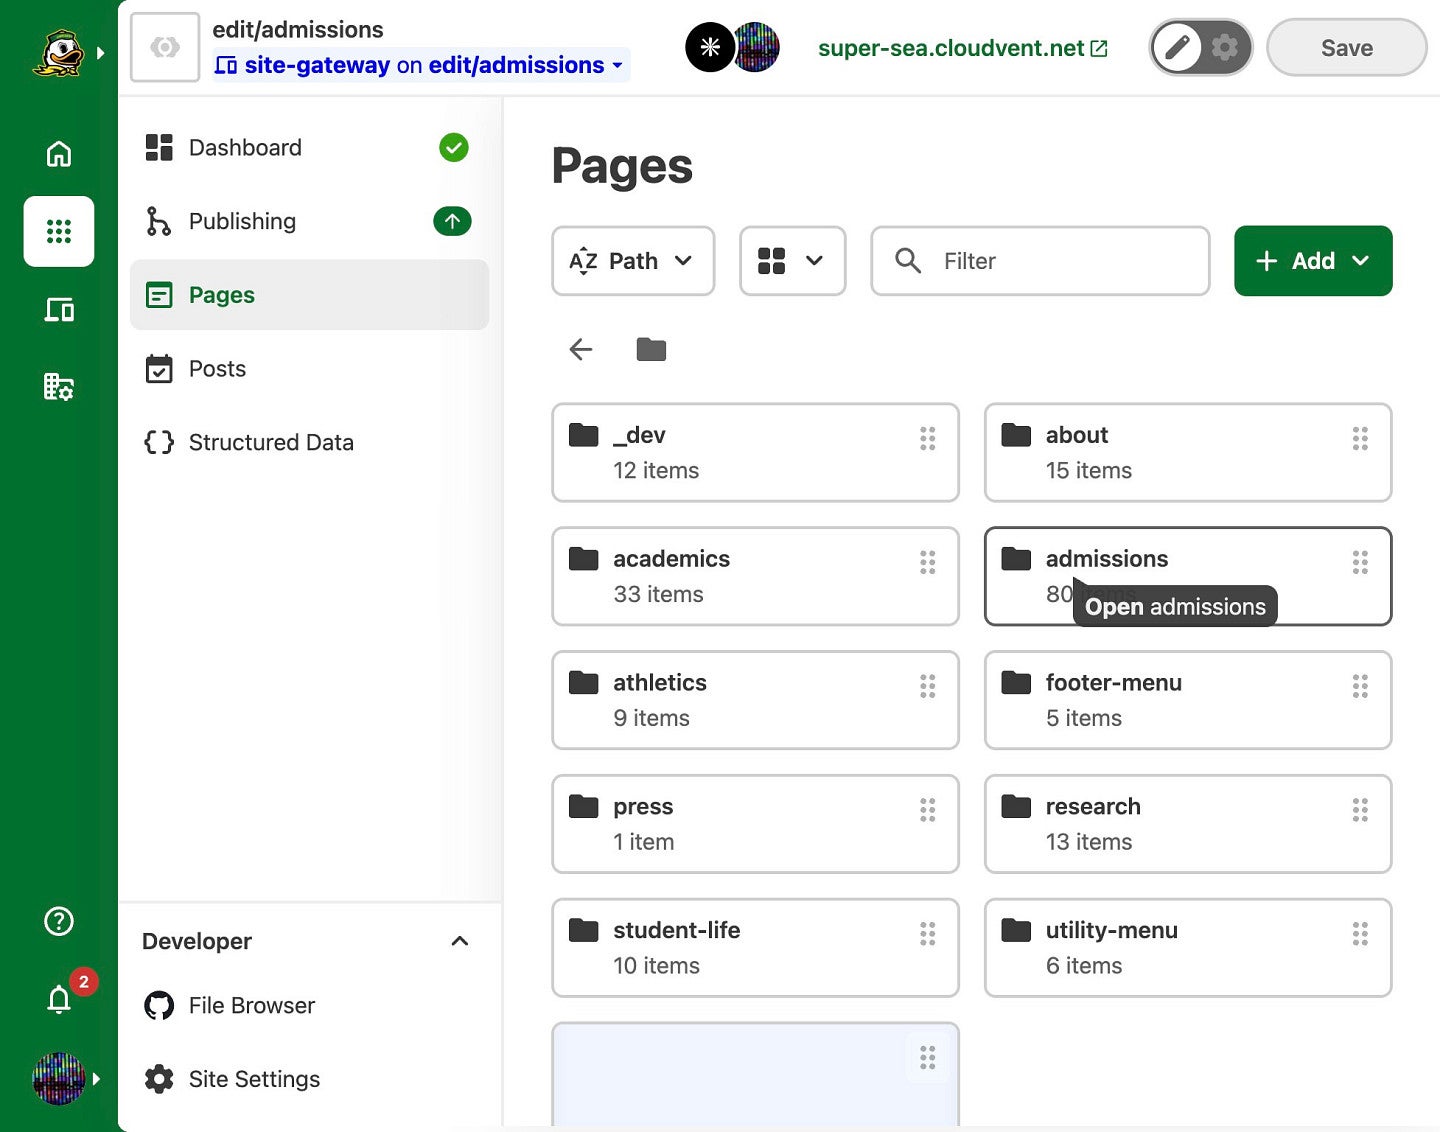The width and height of the screenshot is (1440, 1132).
Task: Click drag handle on student-life folder
Action: coord(928,934)
